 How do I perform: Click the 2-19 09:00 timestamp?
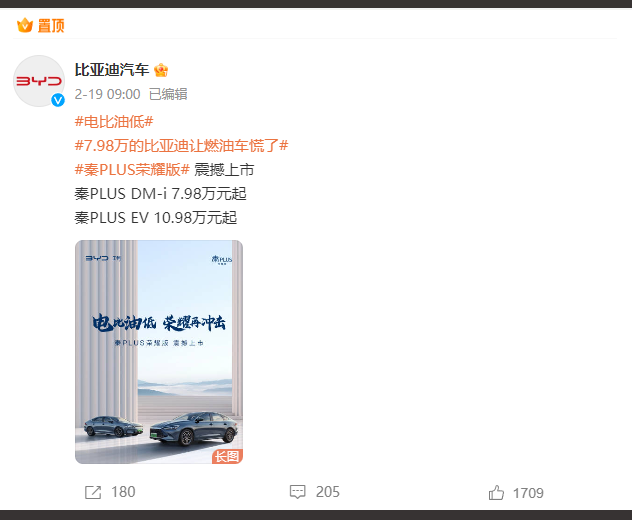[x=107, y=94]
